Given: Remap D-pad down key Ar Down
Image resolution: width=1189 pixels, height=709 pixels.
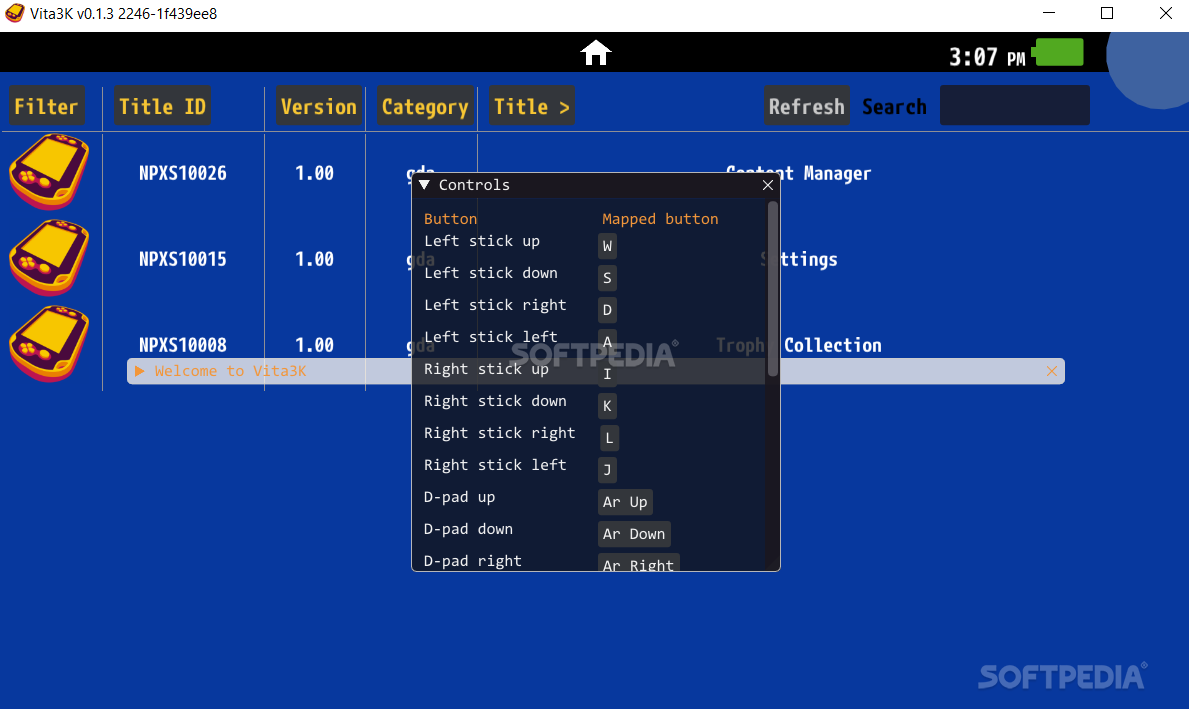Looking at the screenshot, I should point(634,534).
